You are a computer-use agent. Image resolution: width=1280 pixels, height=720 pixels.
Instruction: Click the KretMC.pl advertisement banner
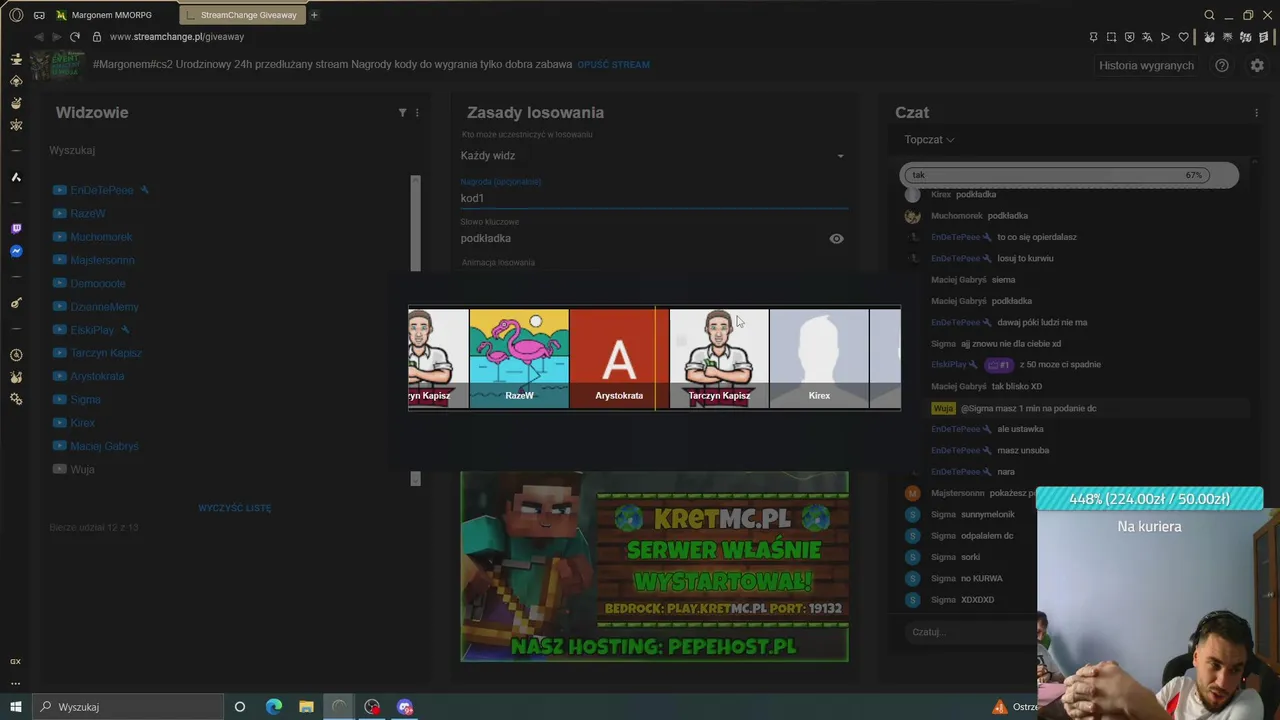[654, 566]
